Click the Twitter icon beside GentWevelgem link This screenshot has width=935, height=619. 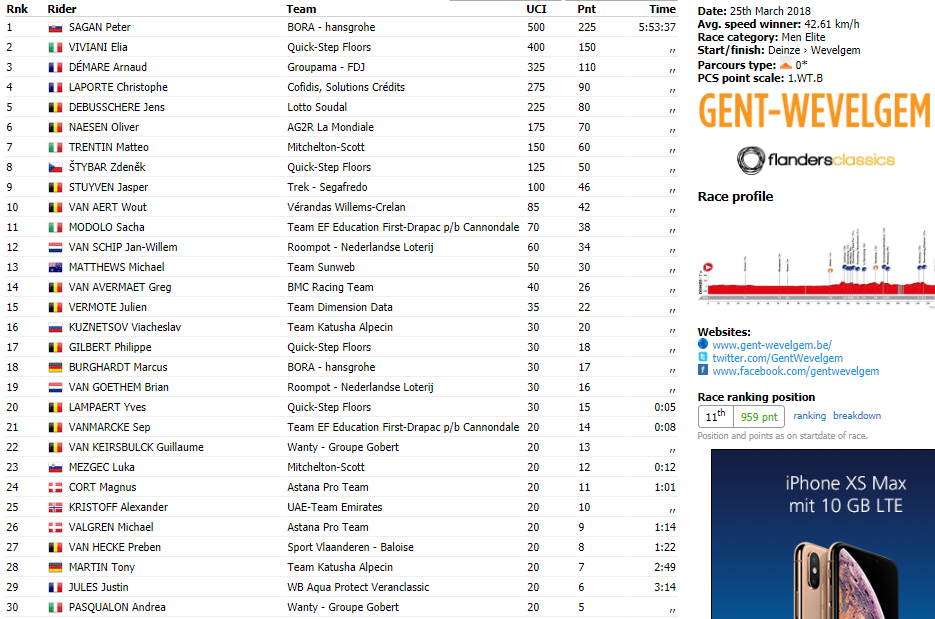[703, 357]
